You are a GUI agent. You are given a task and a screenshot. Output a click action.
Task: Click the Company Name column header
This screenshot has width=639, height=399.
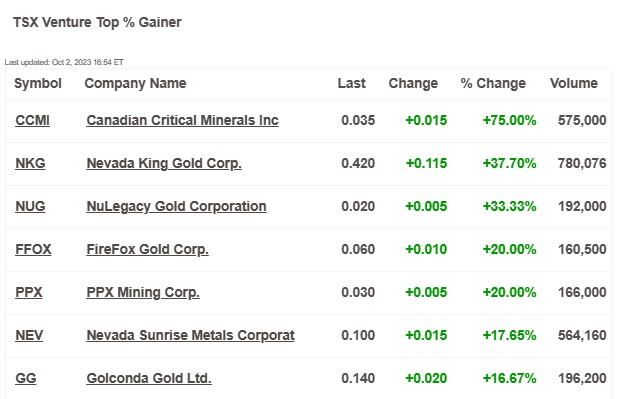[135, 84]
